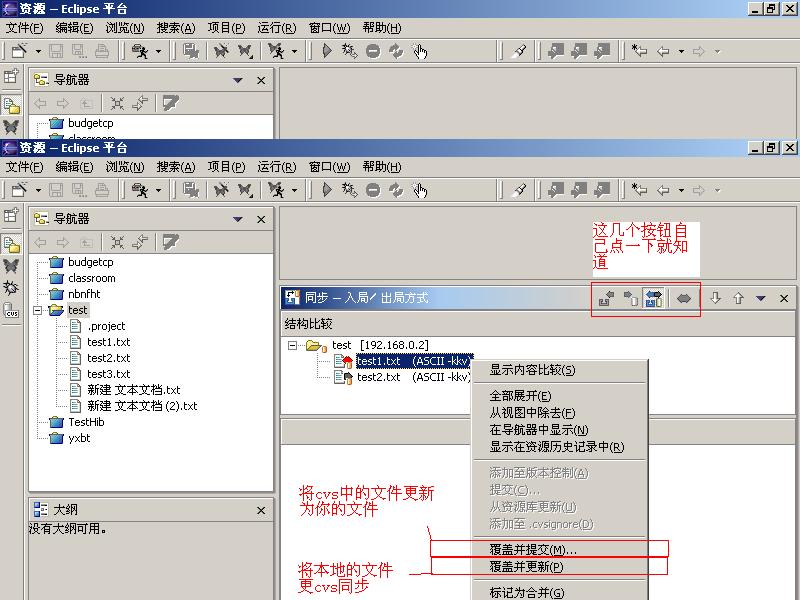Open back-history dropdown arrow in front Eclipse toolbar
Viewport: 800px width, 600px height.
(x=681, y=191)
